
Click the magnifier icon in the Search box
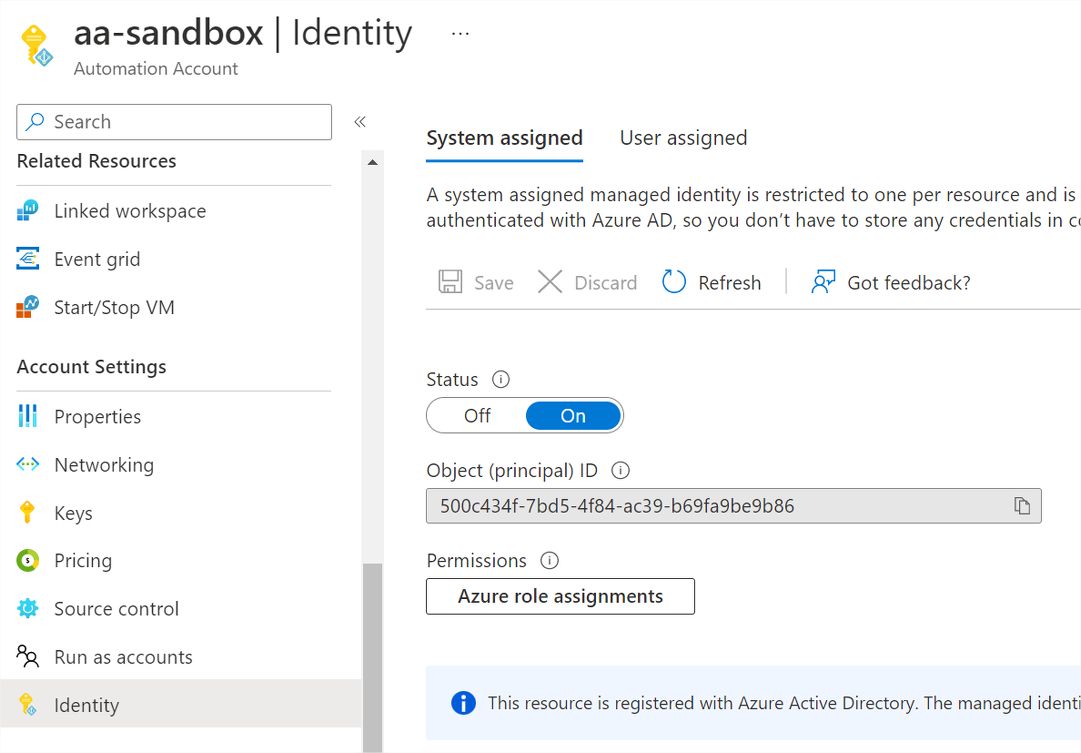34,121
